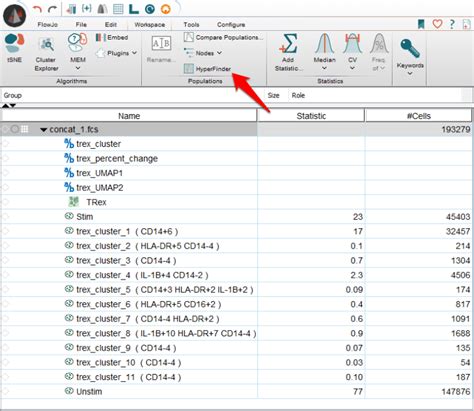Open the table editor grid icon
The image size is (474, 411).
tap(118, 9)
